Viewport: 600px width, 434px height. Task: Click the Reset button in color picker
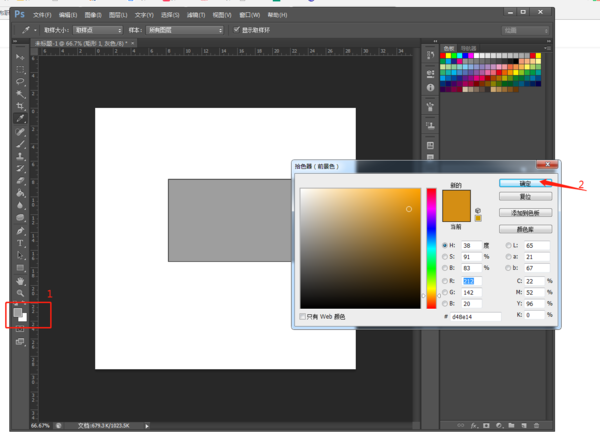point(525,197)
